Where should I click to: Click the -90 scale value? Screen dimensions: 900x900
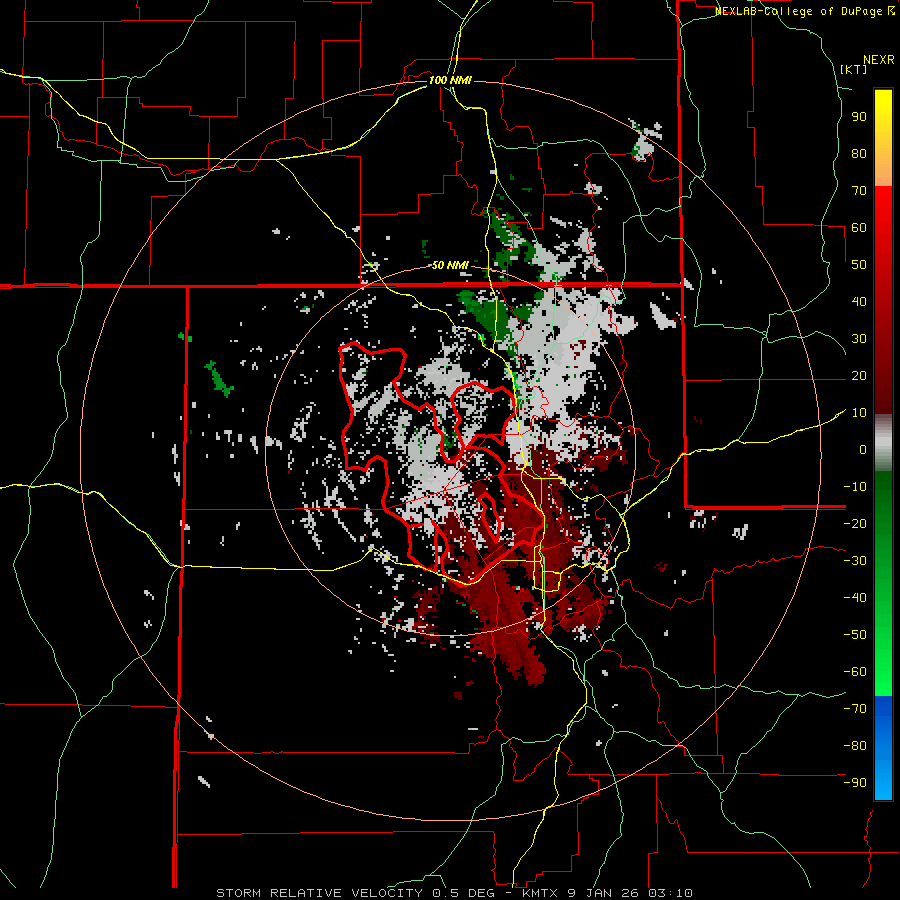click(x=855, y=783)
